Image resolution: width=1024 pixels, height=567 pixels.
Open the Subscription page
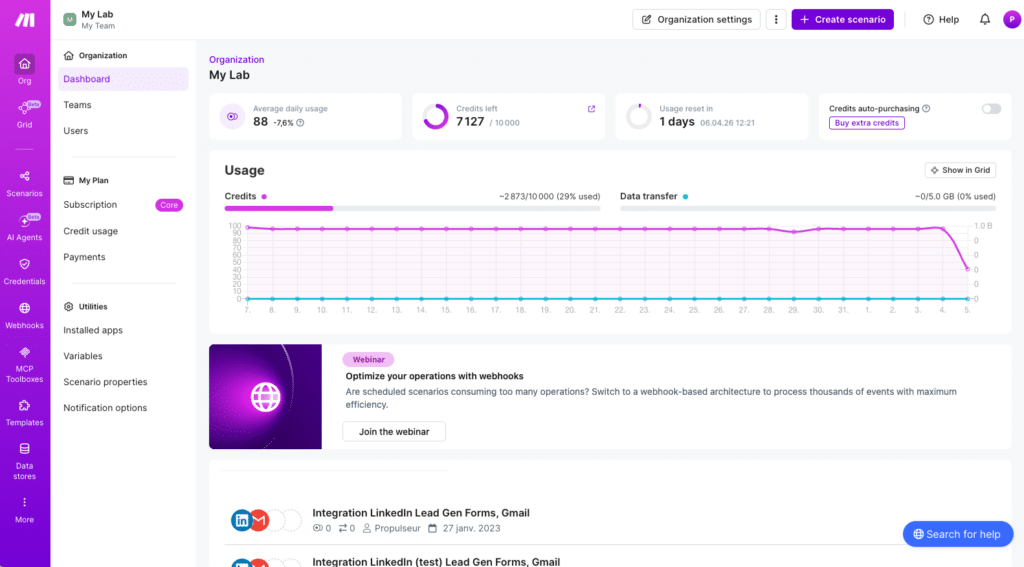click(x=90, y=205)
